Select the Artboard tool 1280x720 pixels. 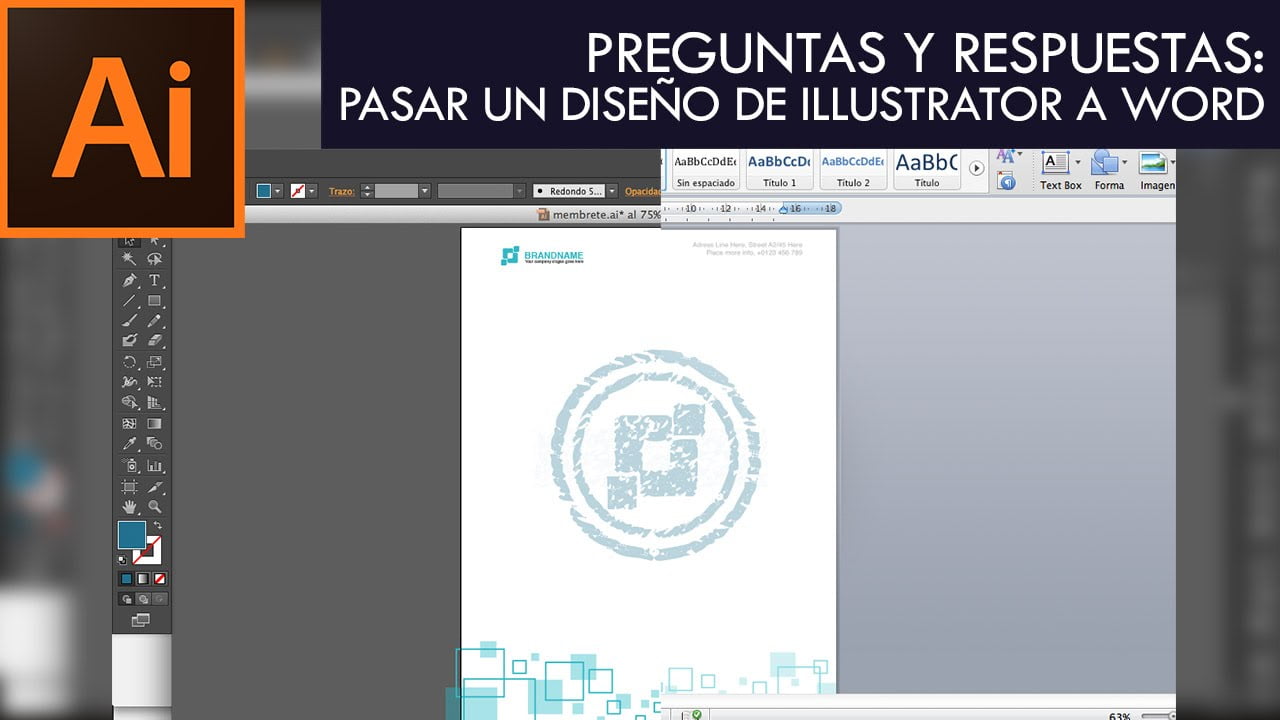[x=130, y=486]
